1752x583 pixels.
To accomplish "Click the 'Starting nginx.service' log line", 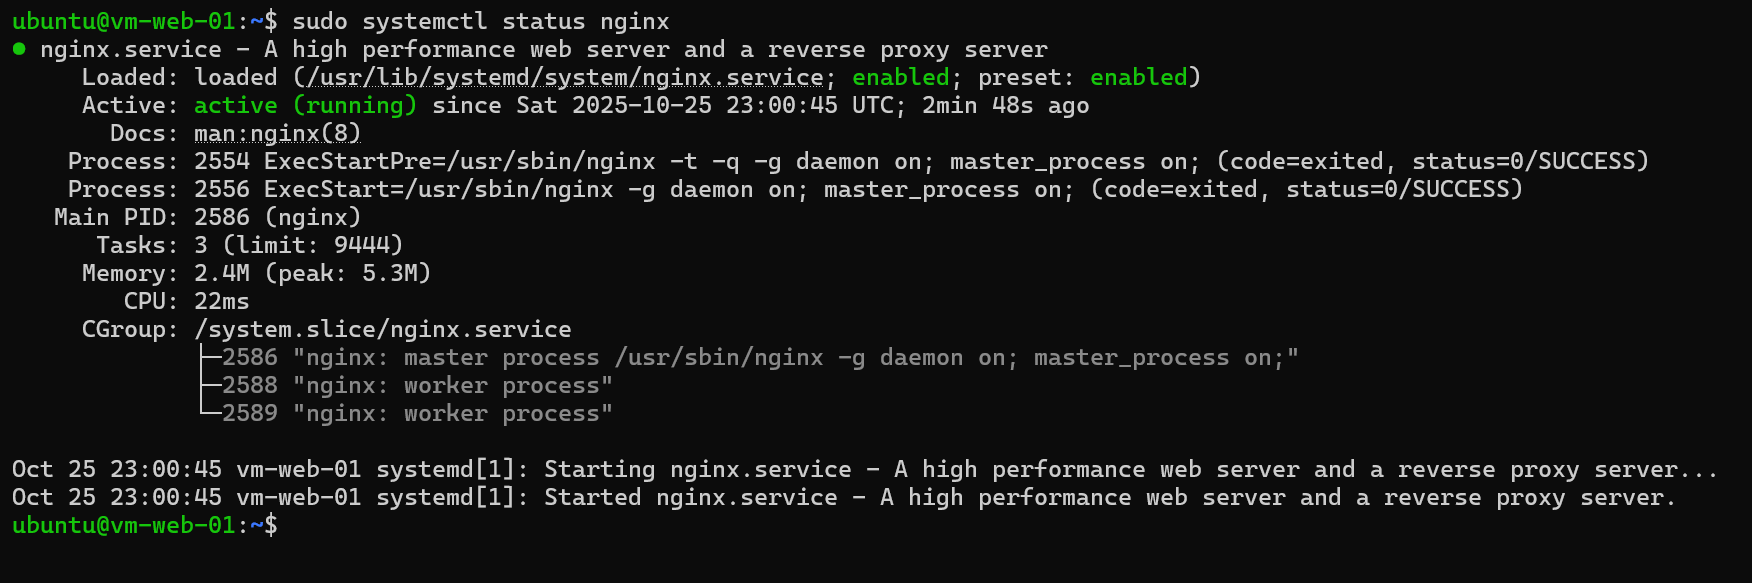I will coord(864,470).
